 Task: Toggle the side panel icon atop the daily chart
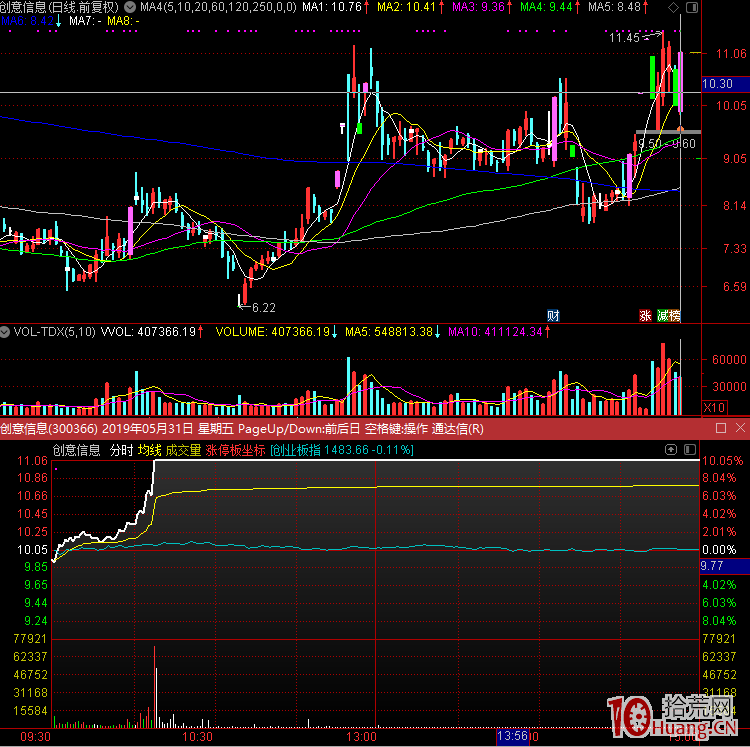coord(692,7)
